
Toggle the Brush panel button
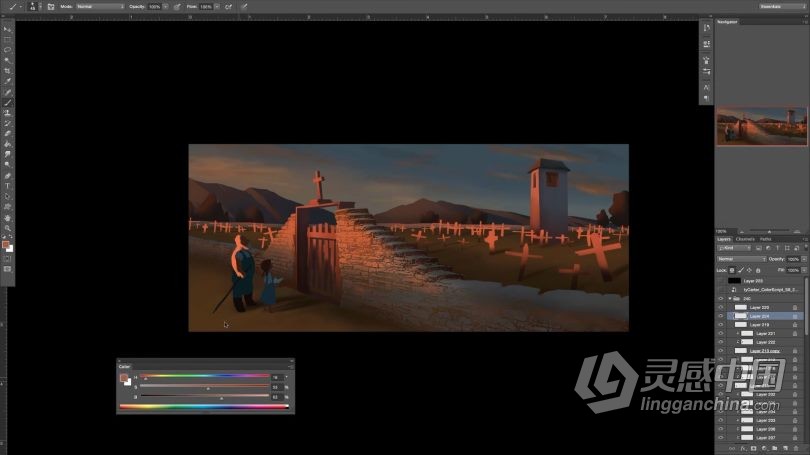tap(51, 7)
